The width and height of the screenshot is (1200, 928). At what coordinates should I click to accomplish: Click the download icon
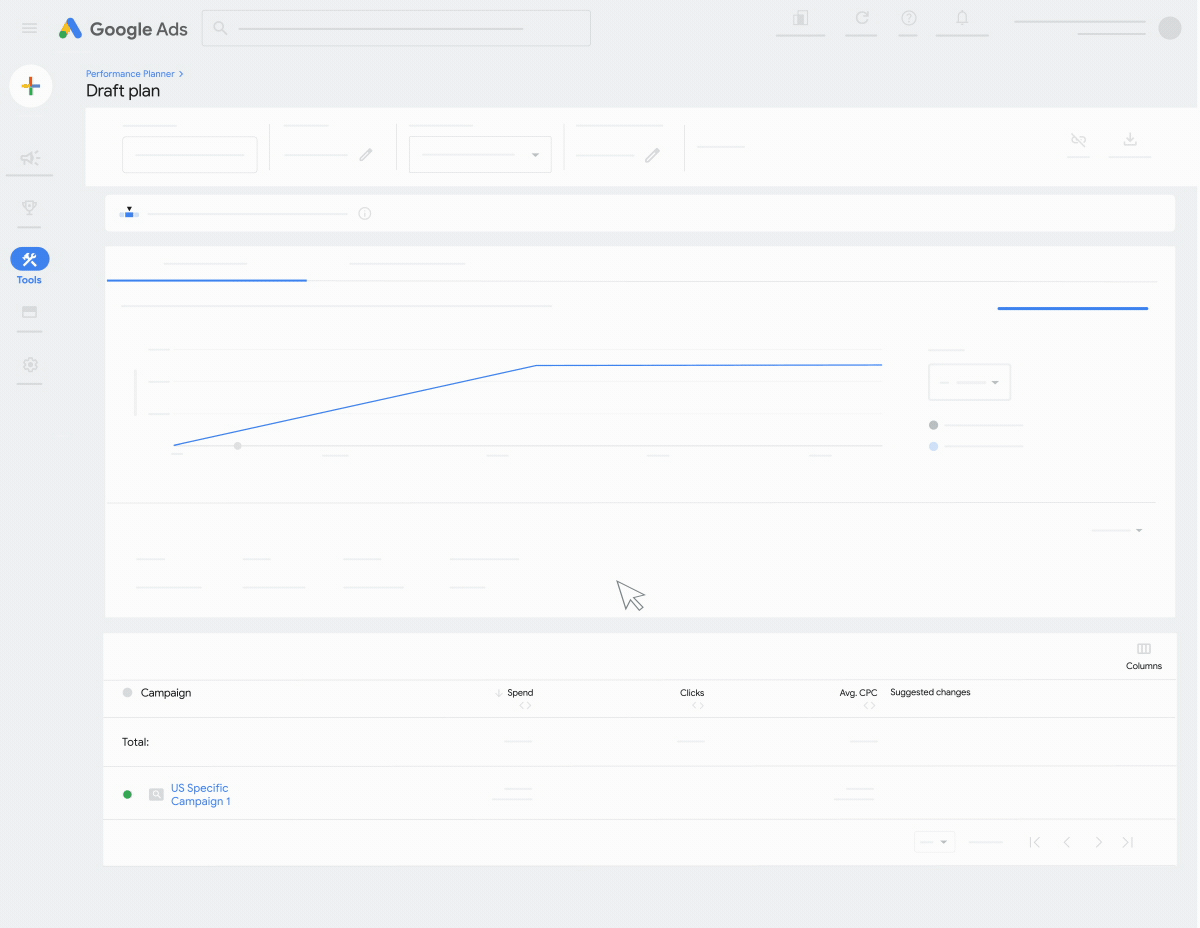pos(1130,140)
